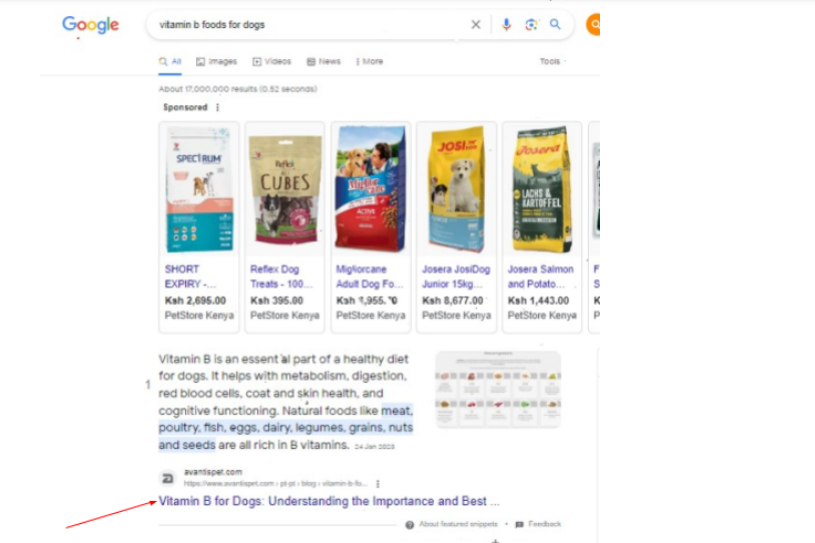Screen dimensions: 815x543
Task: Open Vitamin B for Dogs result title
Action: (329, 501)
